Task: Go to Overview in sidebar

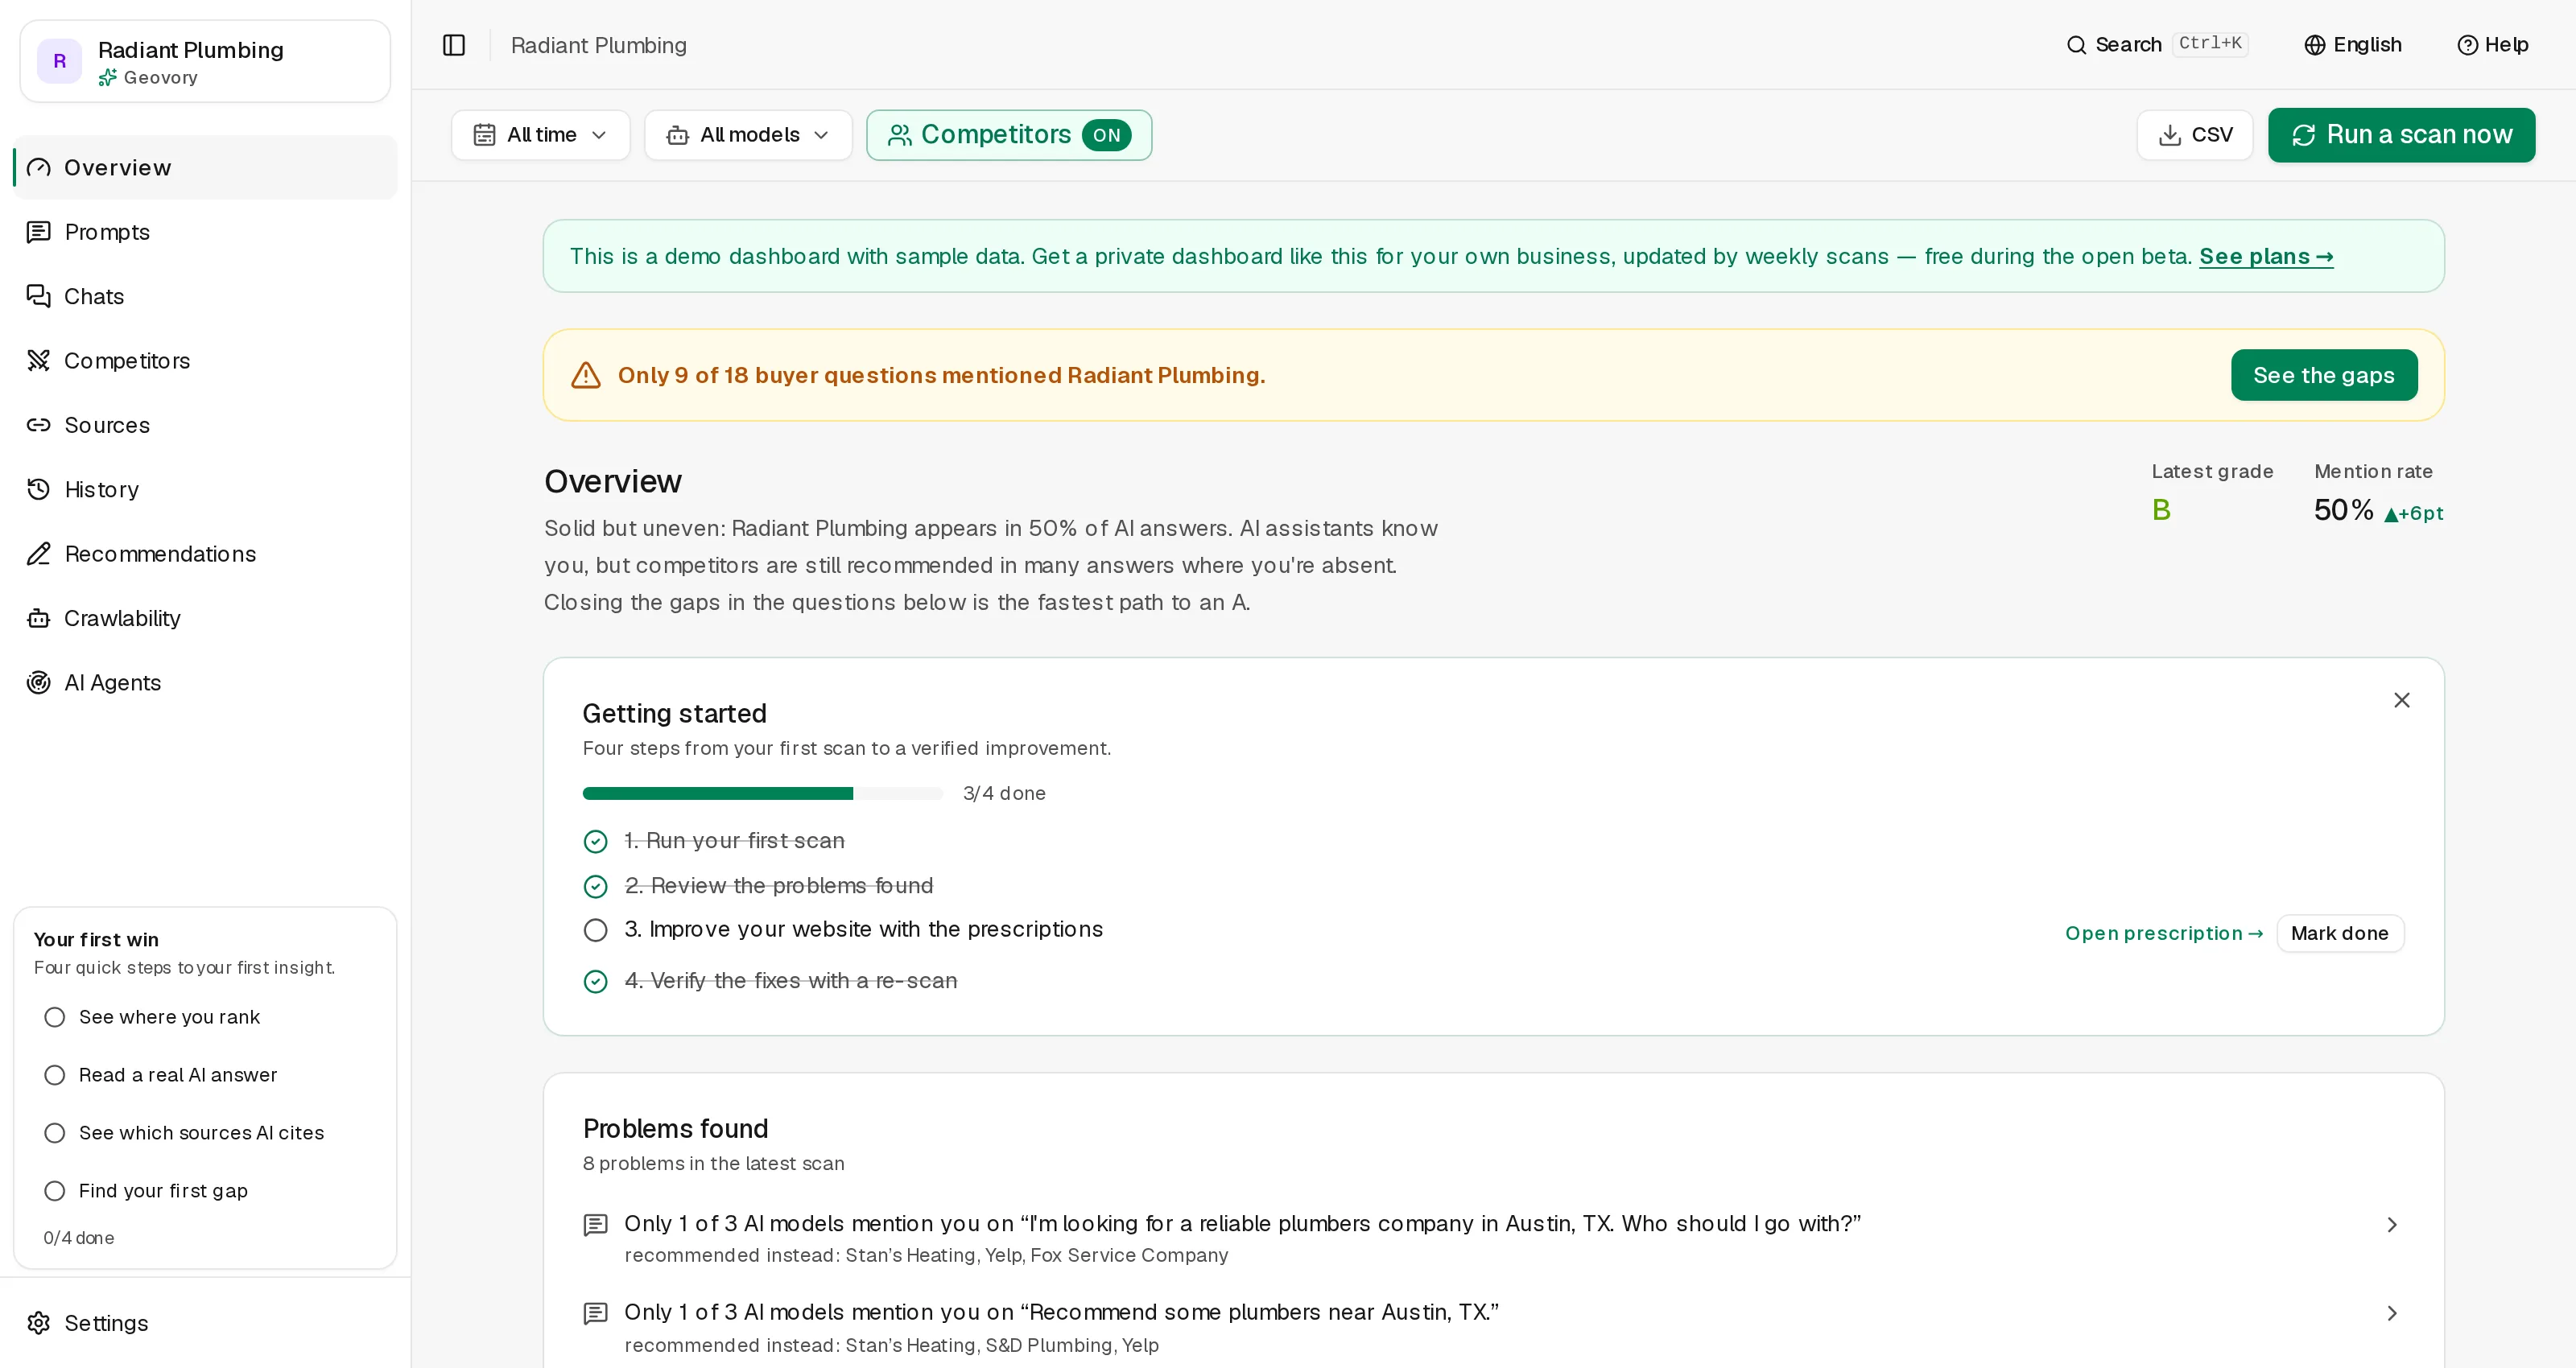Action: 205,168
